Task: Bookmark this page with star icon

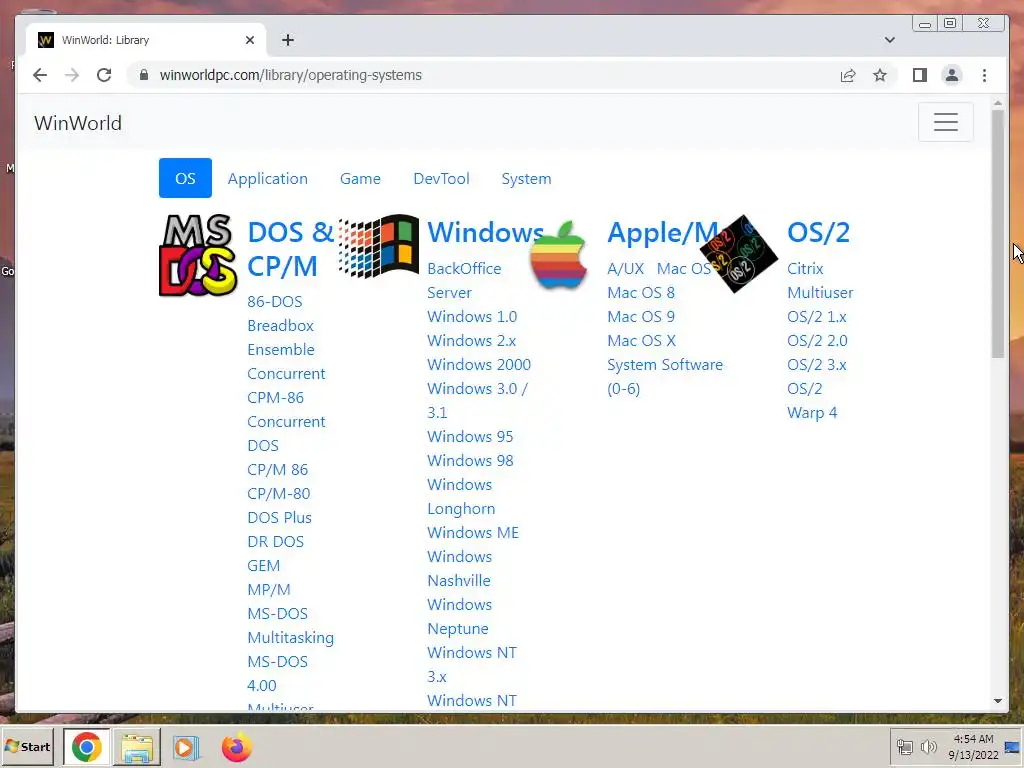Action: point(880,75)
